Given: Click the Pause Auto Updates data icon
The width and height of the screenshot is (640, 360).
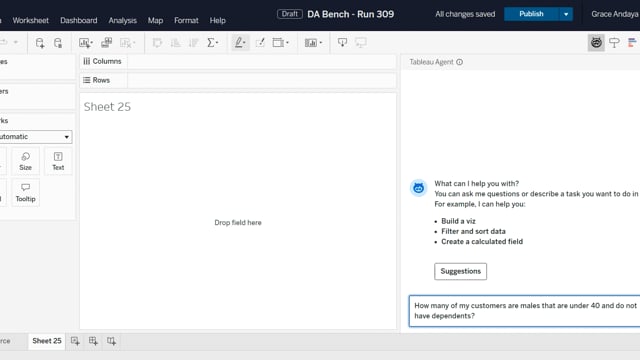Looking at the screenshot, I should 58,42.
